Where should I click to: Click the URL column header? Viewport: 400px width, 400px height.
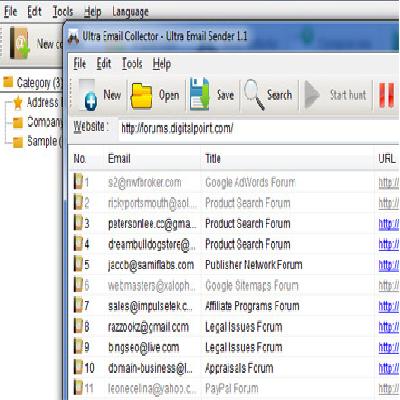(387, 159)
